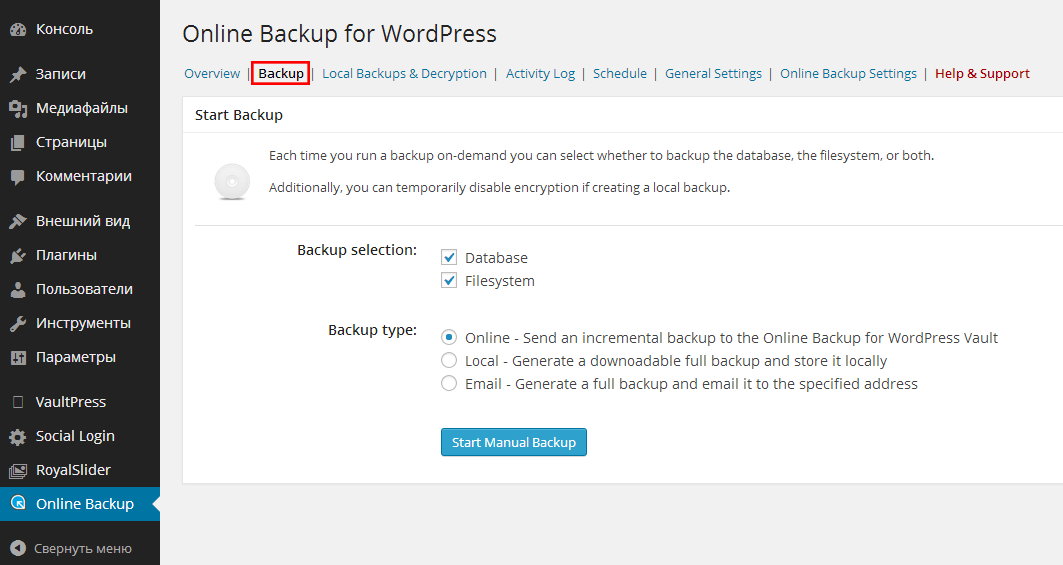Switch to Activity Log tab

(540, 73)
